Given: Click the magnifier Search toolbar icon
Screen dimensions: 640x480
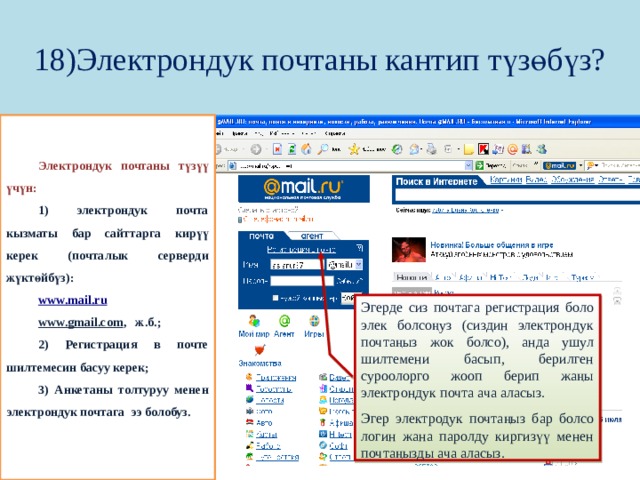Looking at the screenshot, I should [x=322, y=149].
